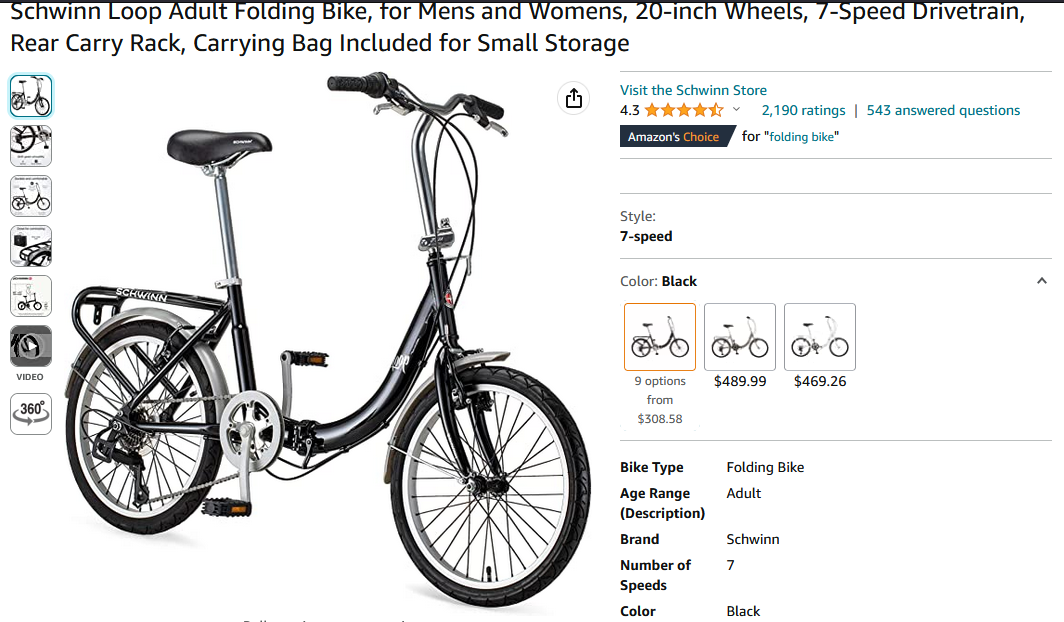Select the fifth thumbnail of the folded bike
This screenshot has height=622, width=1064.
click(31, 296)
